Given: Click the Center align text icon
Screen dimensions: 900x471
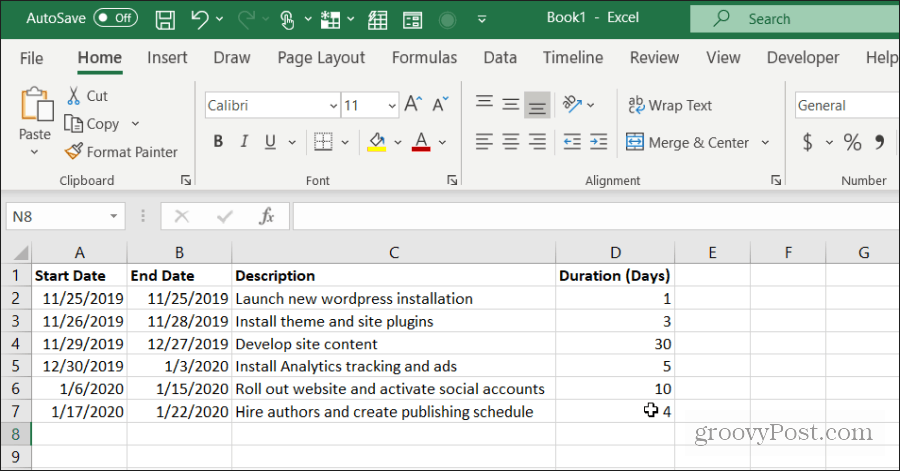Looking at the screenshot, I should point(511,142).
